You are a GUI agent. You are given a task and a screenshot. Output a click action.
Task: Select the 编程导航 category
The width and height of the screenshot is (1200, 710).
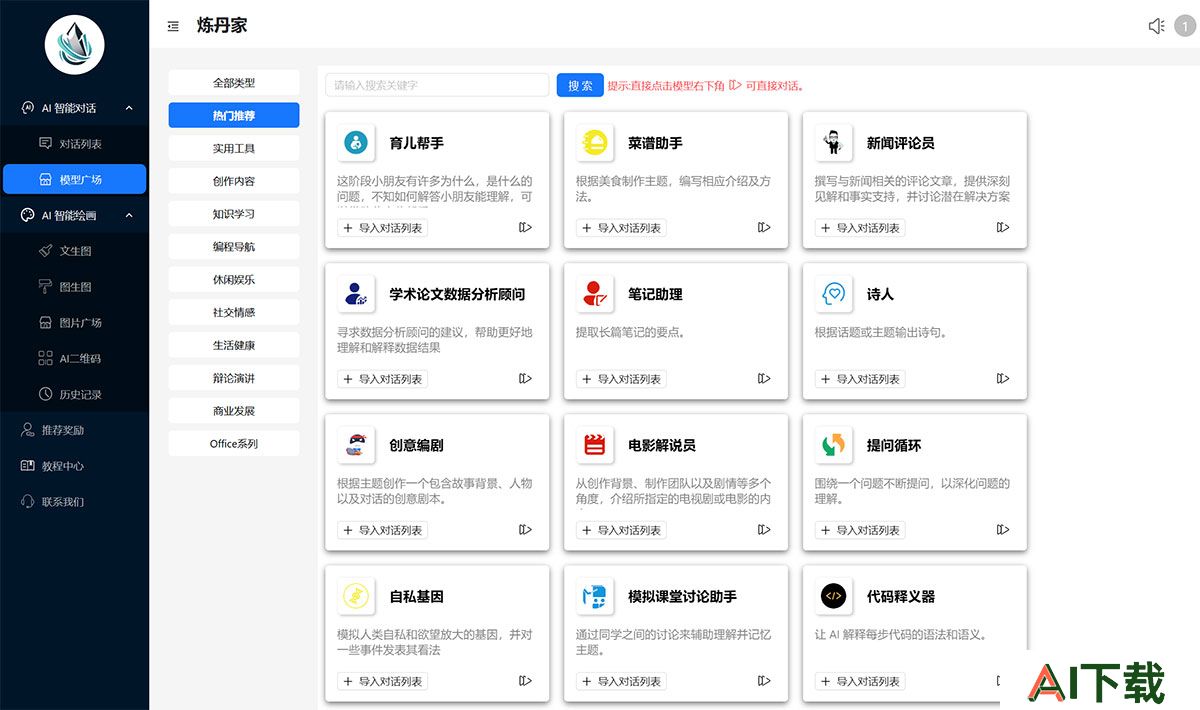pos(234,246)
